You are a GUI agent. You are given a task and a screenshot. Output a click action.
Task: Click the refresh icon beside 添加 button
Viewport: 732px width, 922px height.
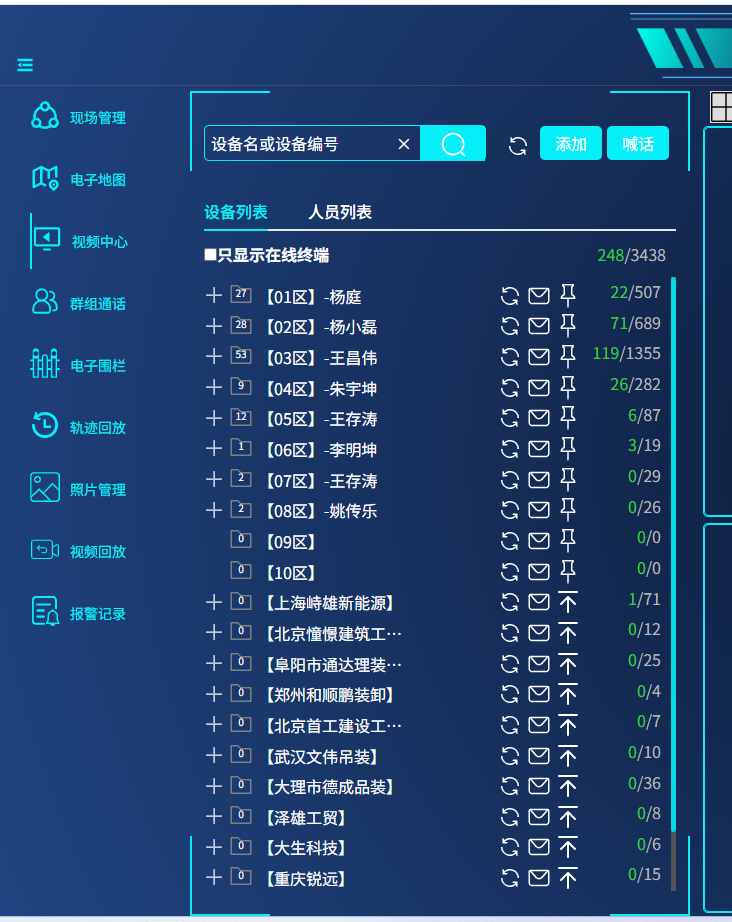pyautogui.click(x=518, y=145)
